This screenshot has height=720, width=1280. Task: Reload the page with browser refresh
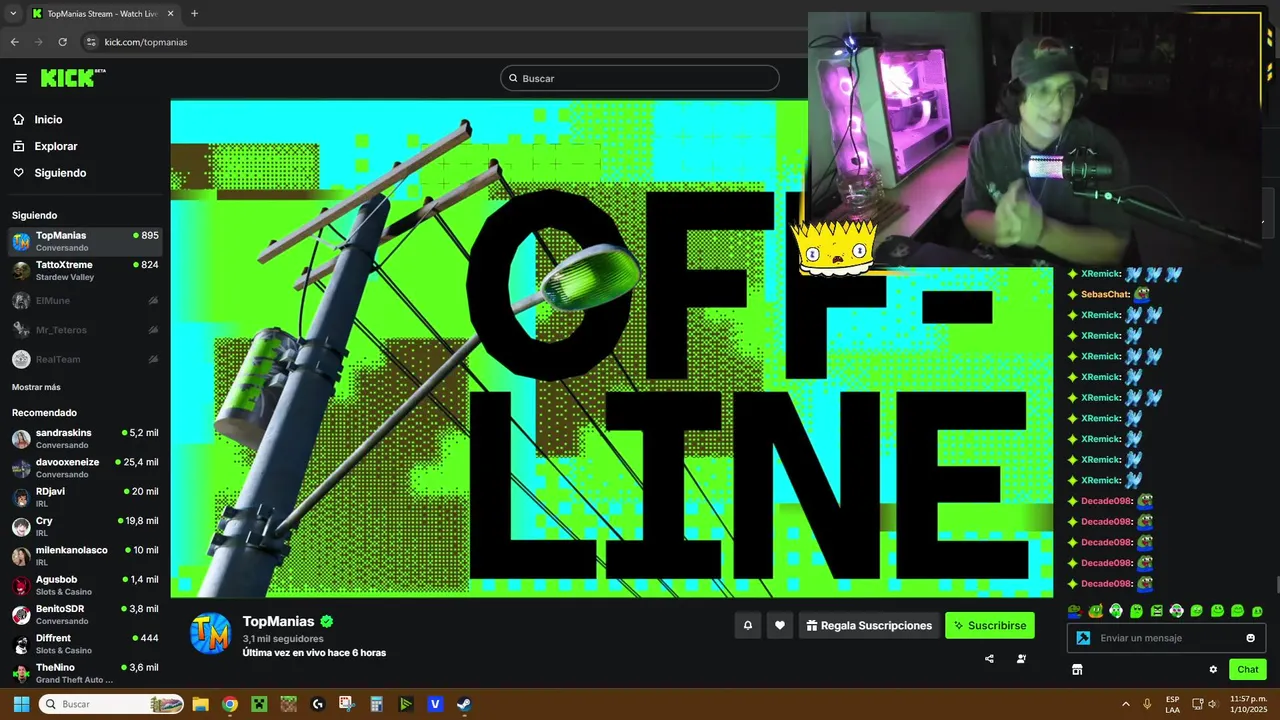coord(62,42)
